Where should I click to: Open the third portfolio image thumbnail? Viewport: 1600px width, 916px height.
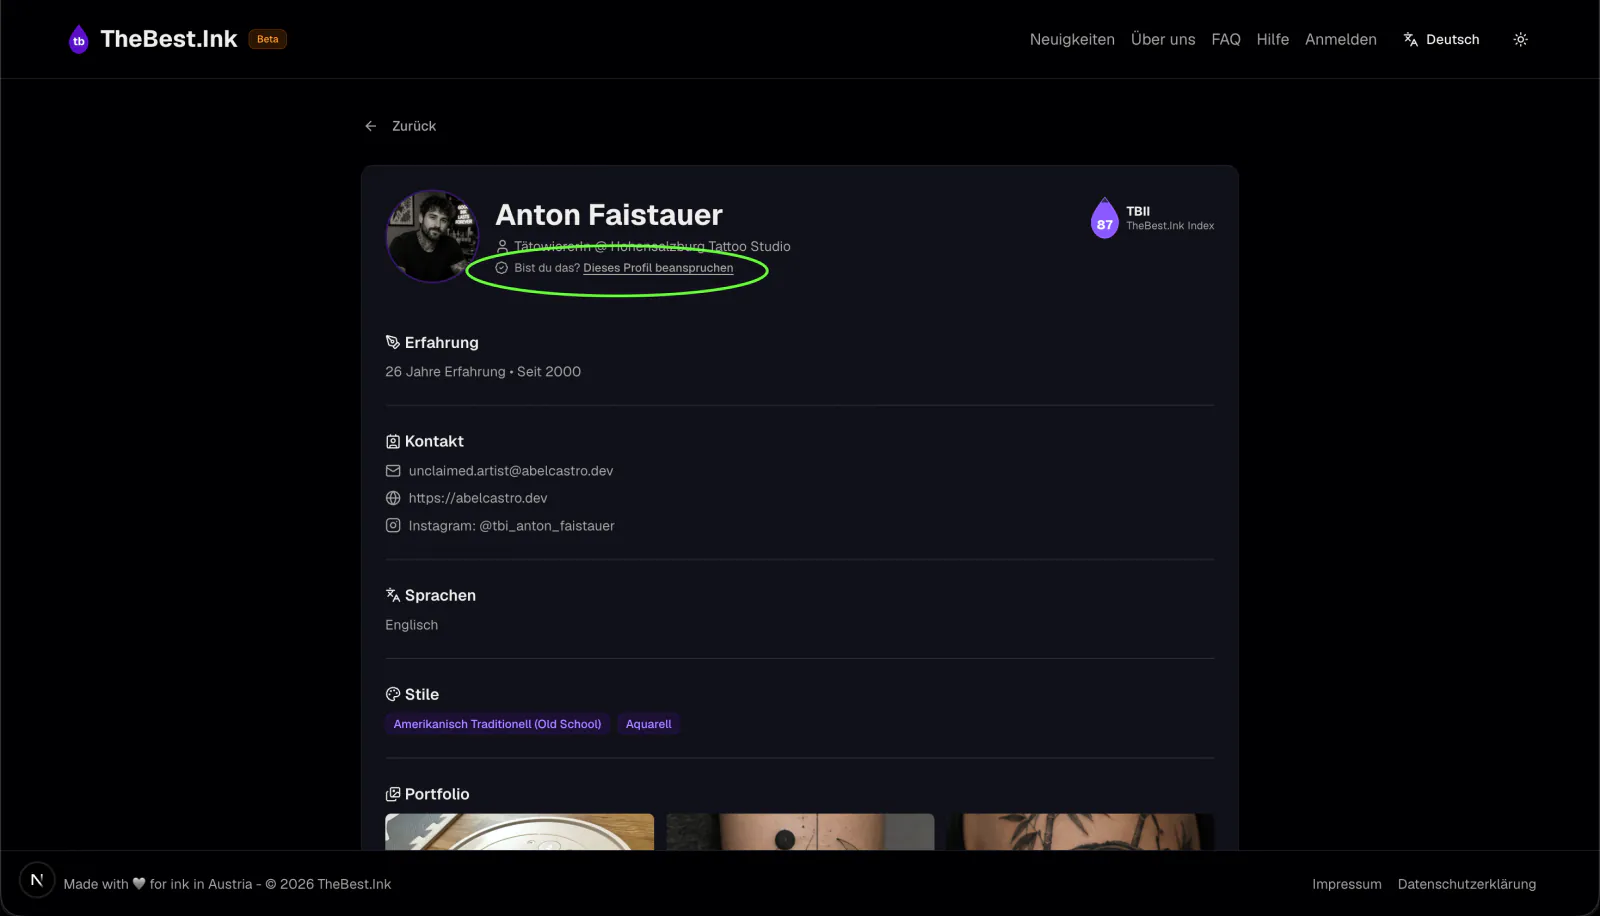[x=1081, y=832]
